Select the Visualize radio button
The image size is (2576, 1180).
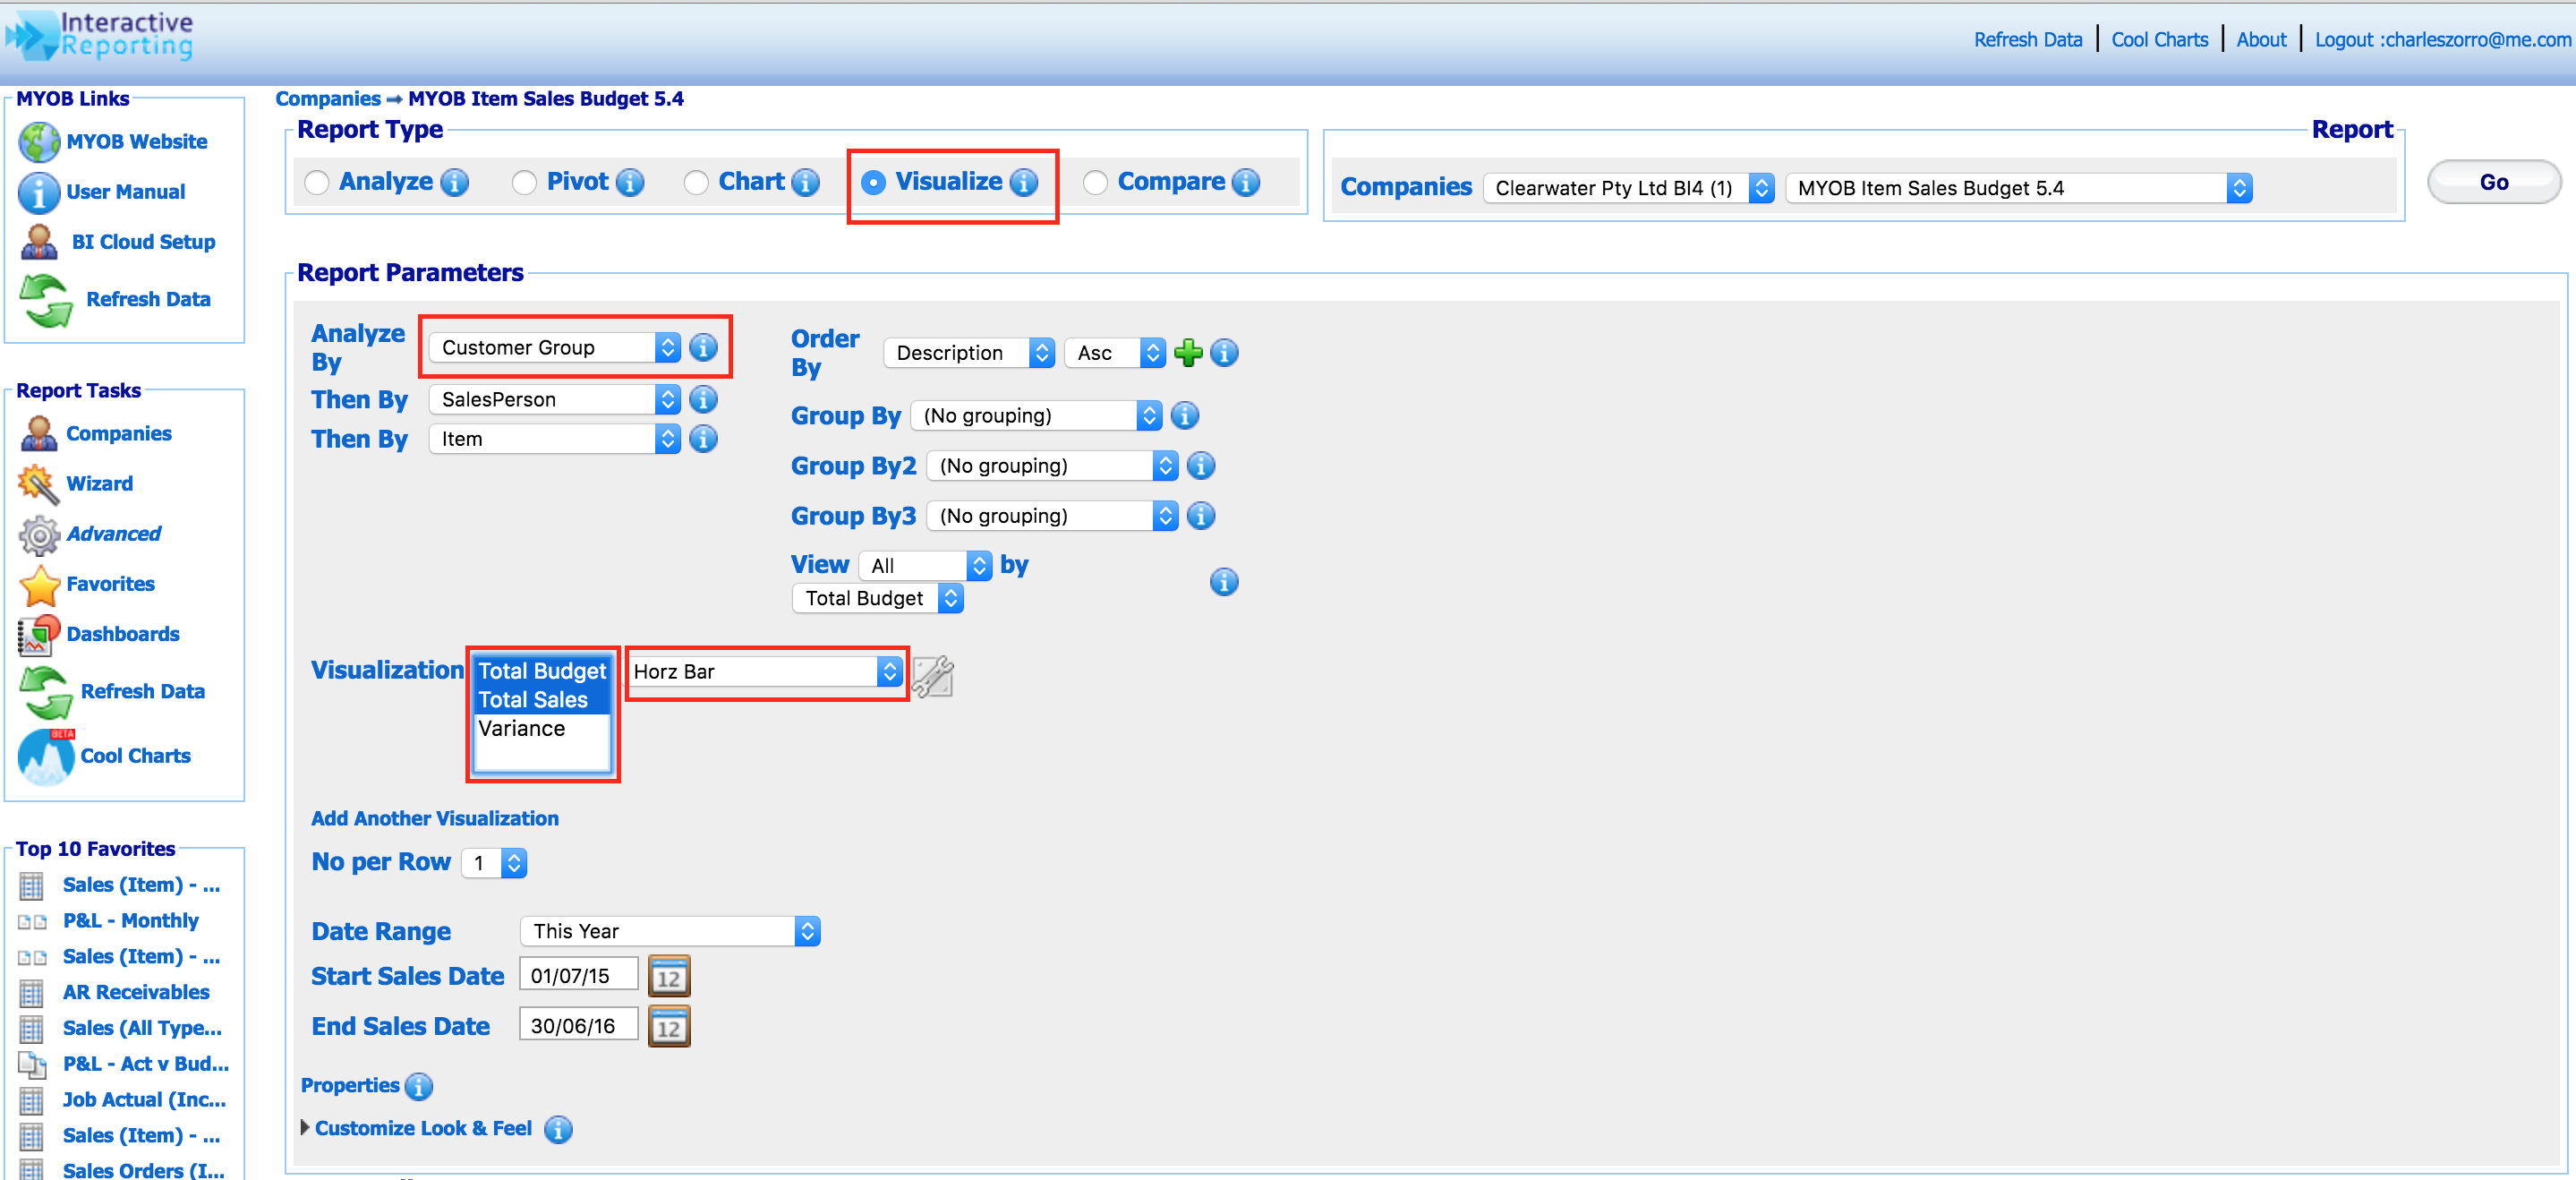873,182
